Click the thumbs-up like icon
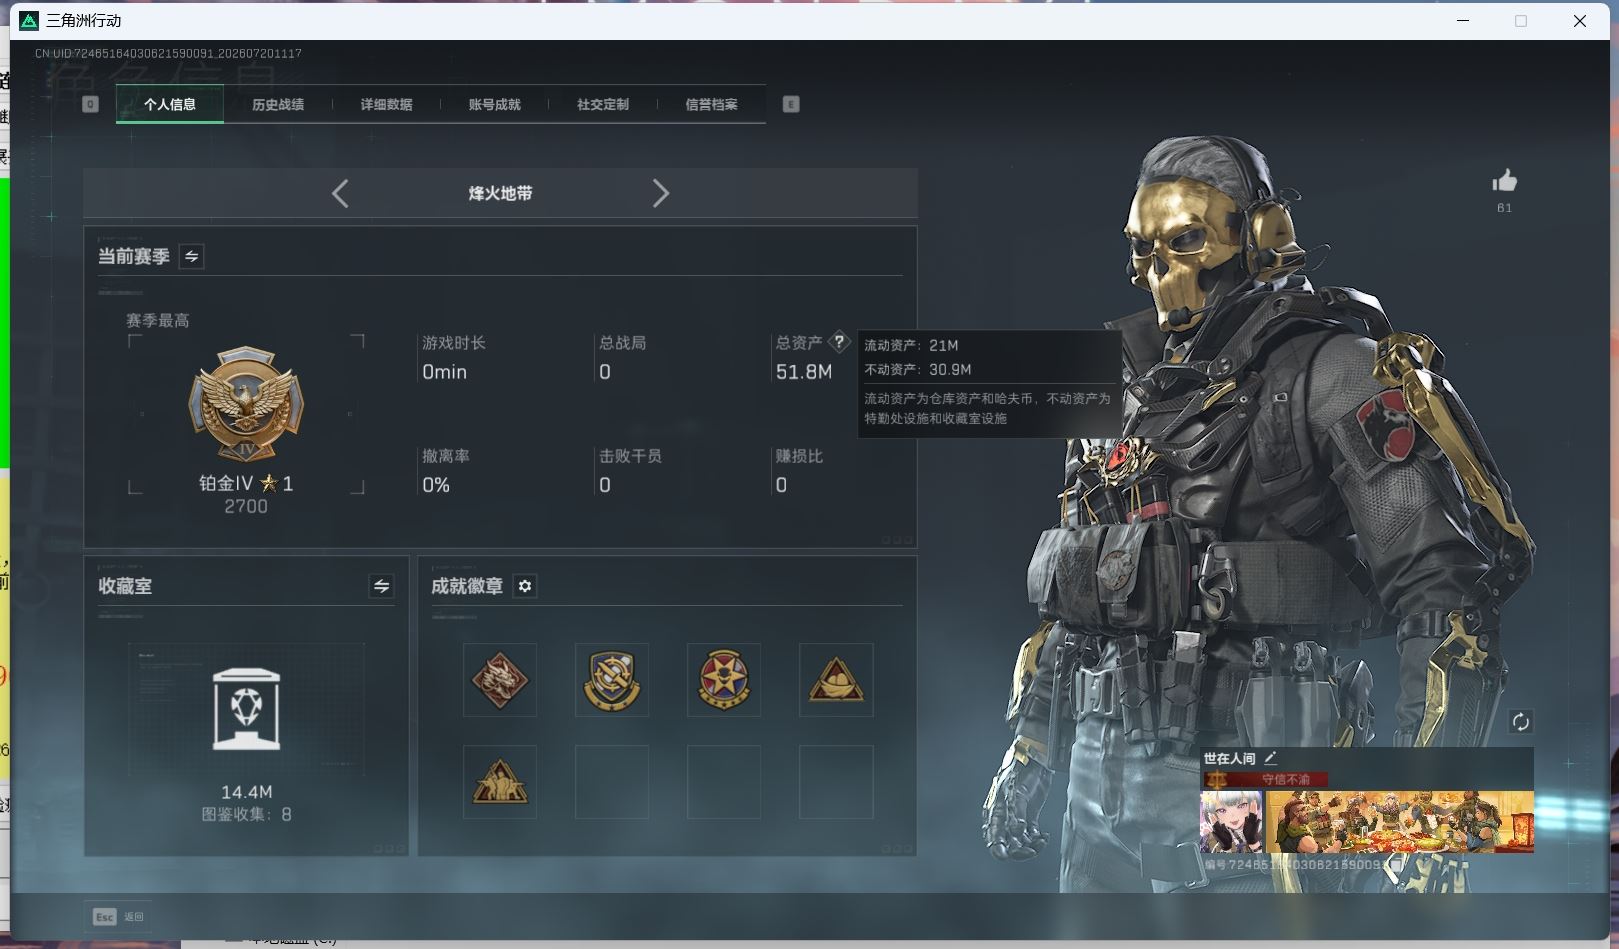 tap(1504, 181)
